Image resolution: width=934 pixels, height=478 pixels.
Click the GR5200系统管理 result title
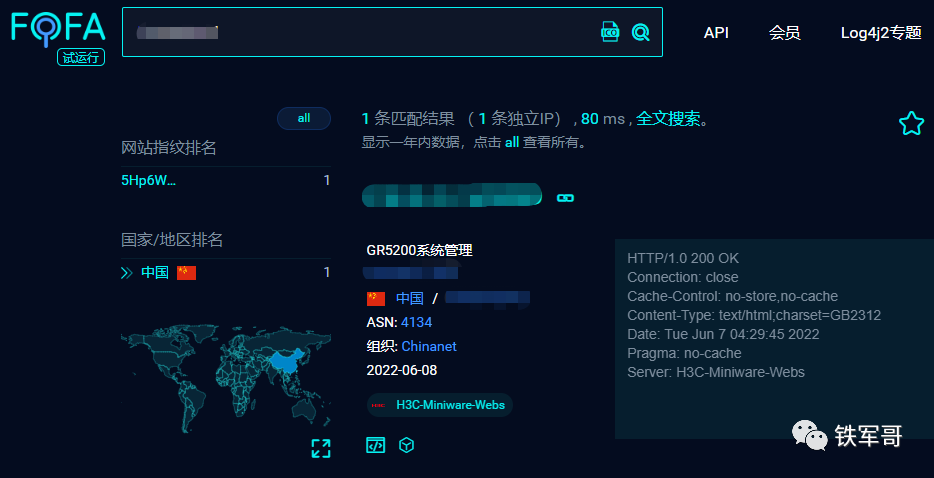click(x=419, y=250)
